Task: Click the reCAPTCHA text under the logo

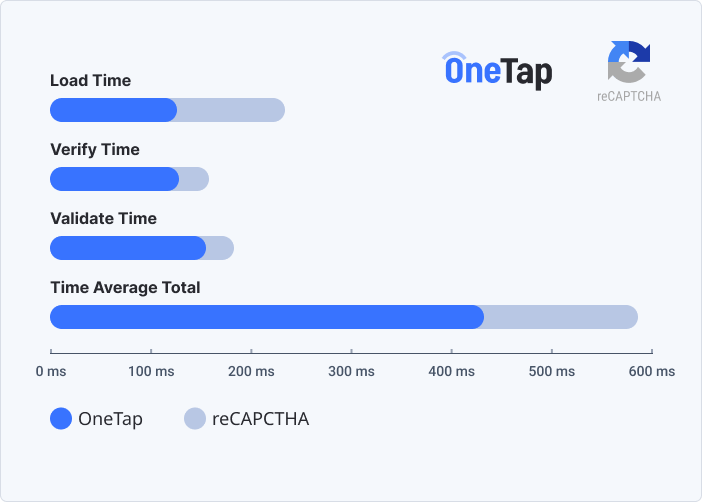Action: point(629,97)
